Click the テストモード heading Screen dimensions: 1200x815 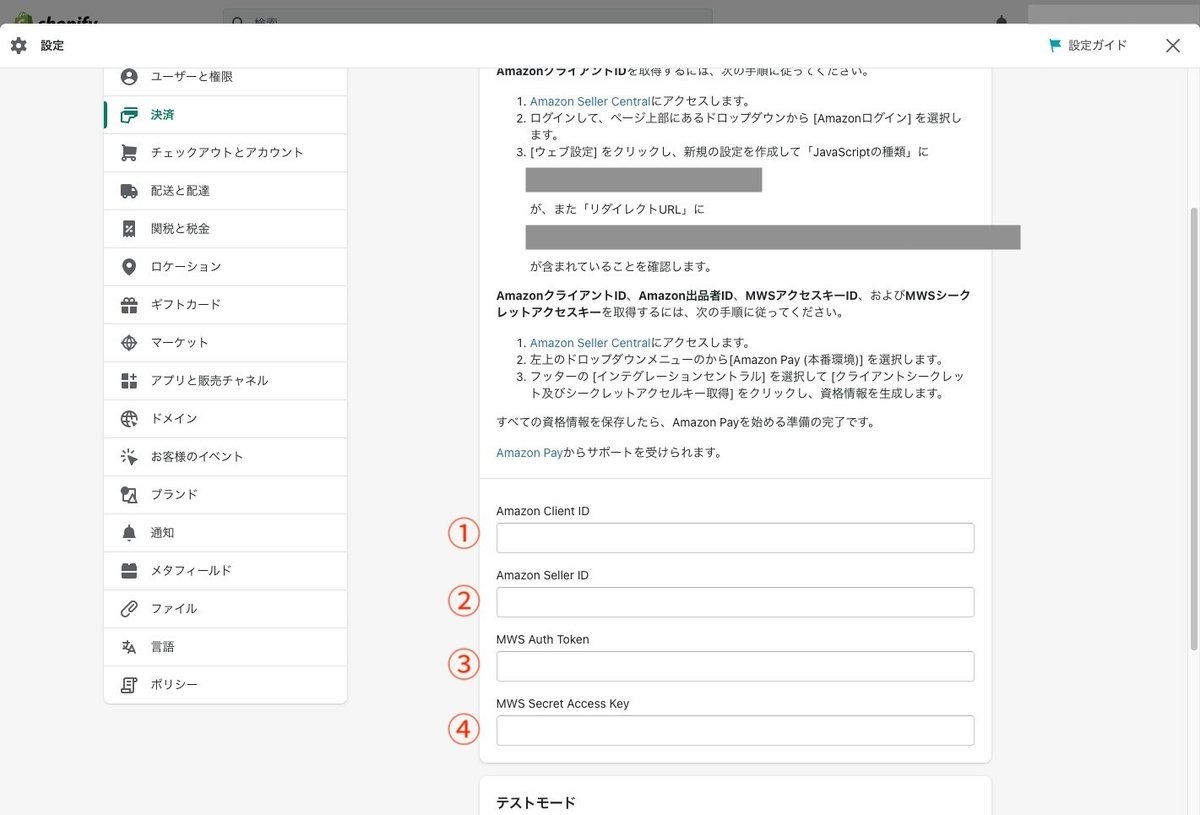(536, 803)
